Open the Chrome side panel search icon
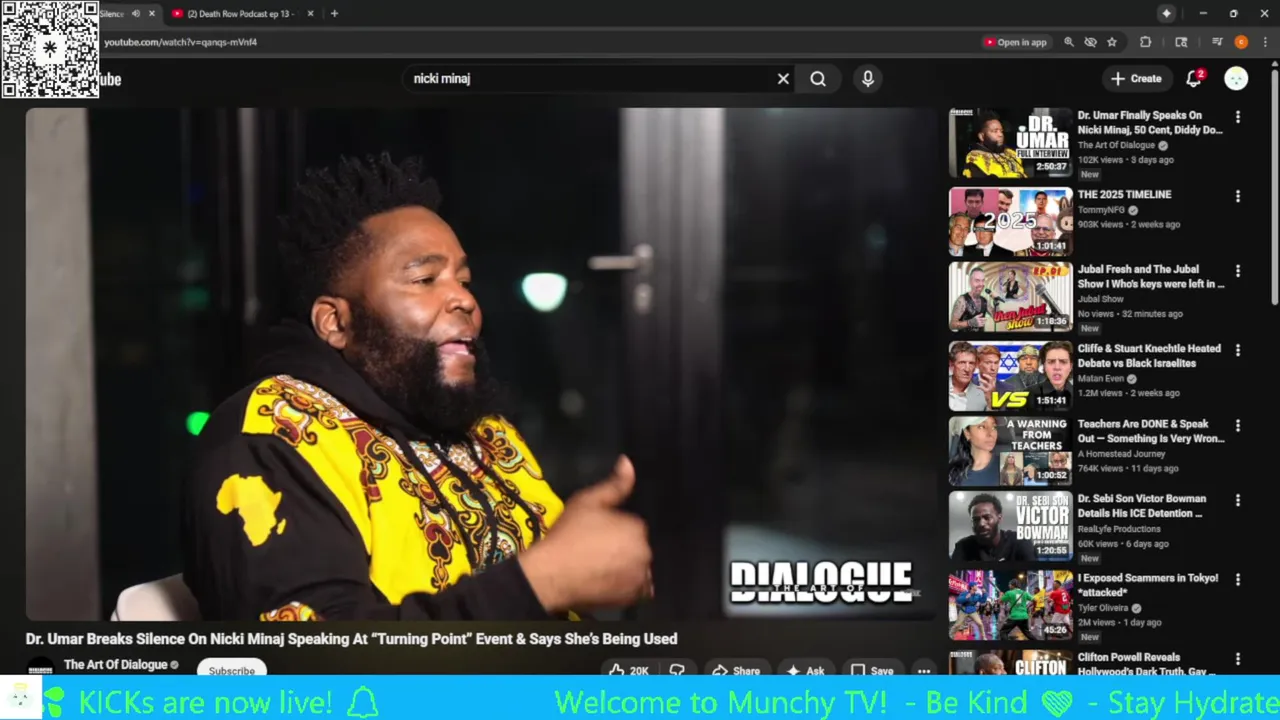Image resolution: width=1280 pixels, height=720 pixels. pyautogui.click(x=1181, y=42)
